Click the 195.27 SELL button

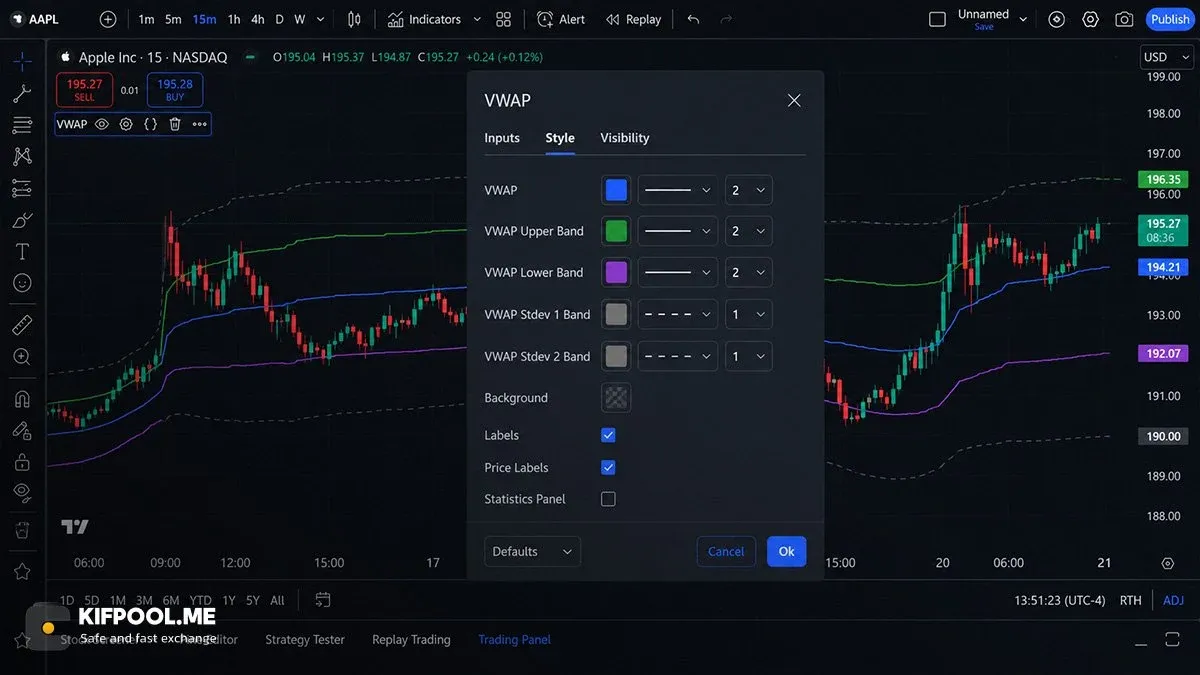[x=84, y=90]
